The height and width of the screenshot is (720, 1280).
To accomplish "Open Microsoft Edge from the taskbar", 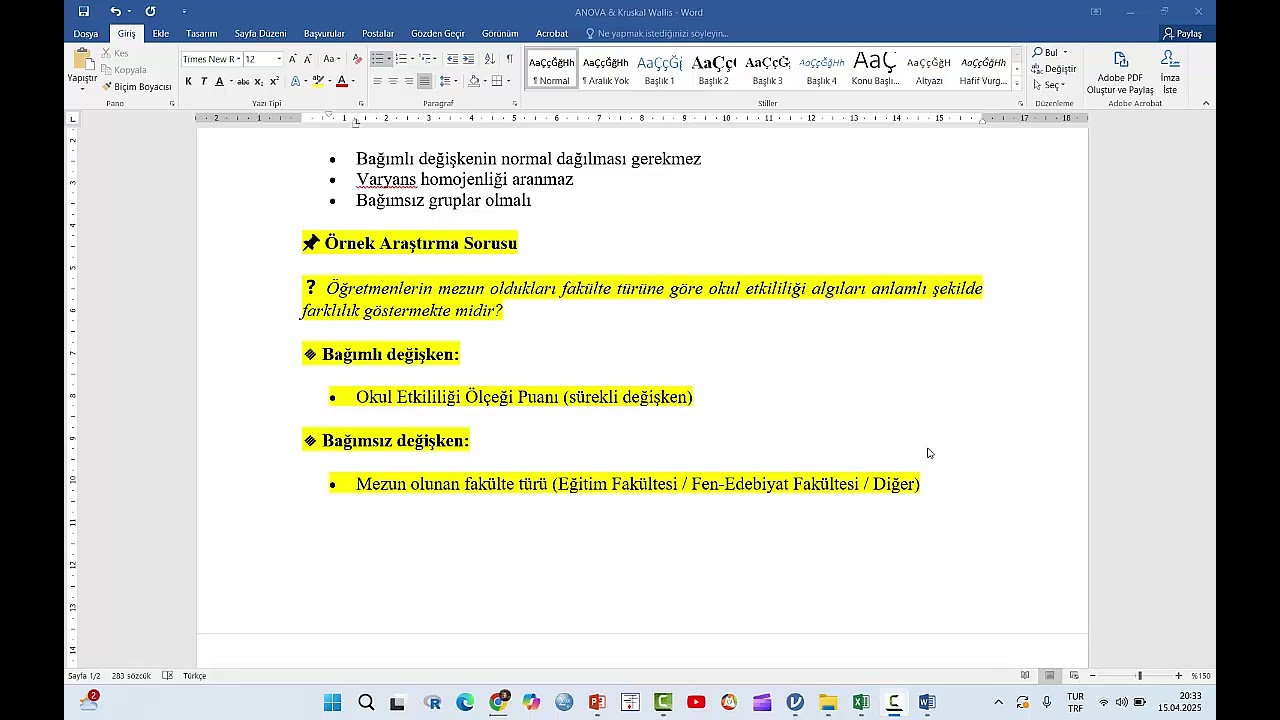I will tap(465, 703).
